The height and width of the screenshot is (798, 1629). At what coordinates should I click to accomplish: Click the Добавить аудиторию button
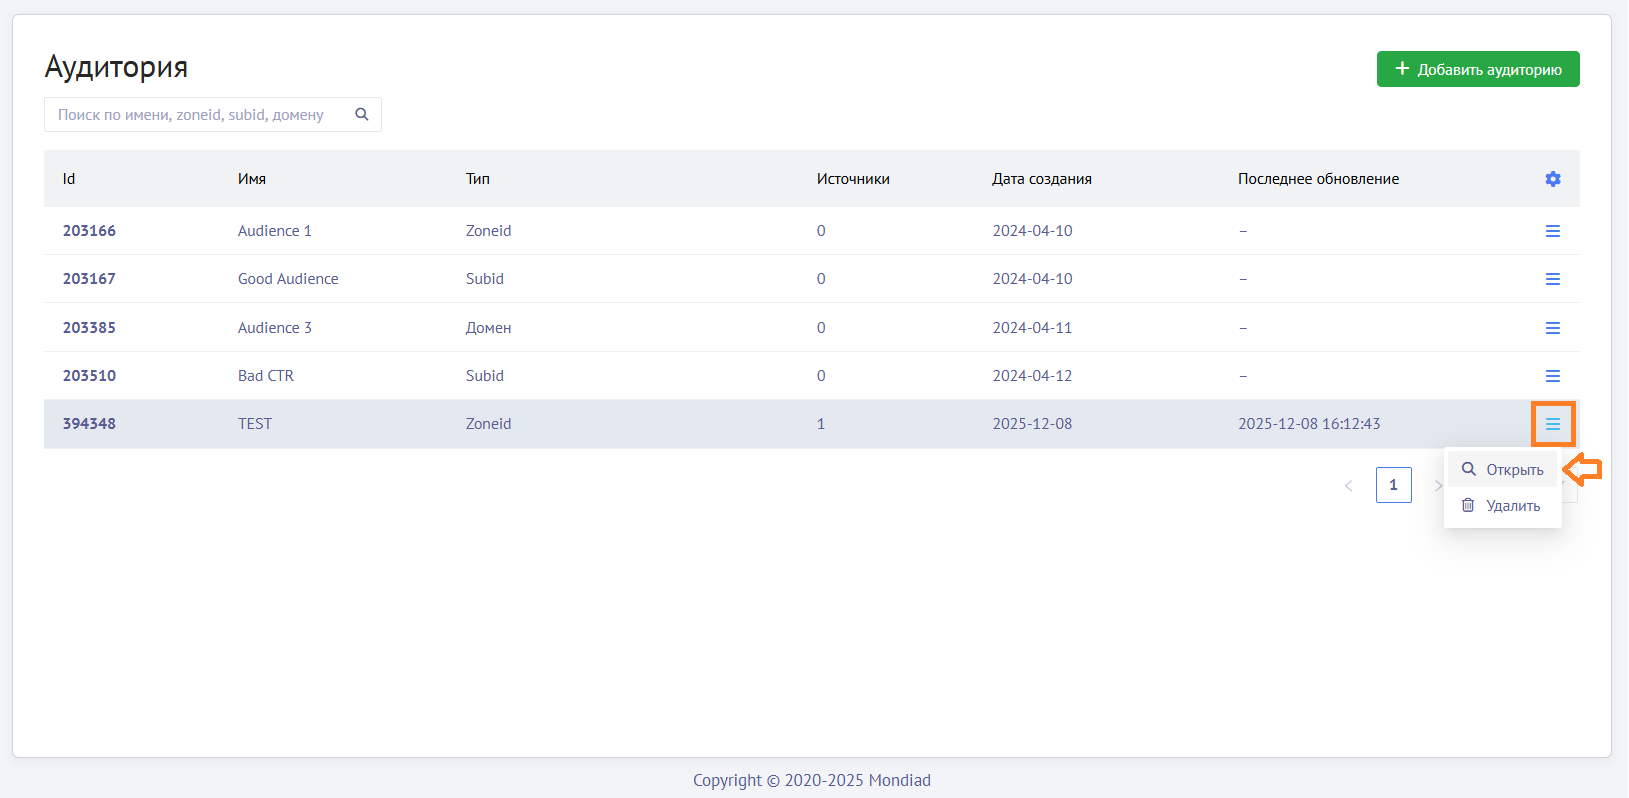(1477, 69)
